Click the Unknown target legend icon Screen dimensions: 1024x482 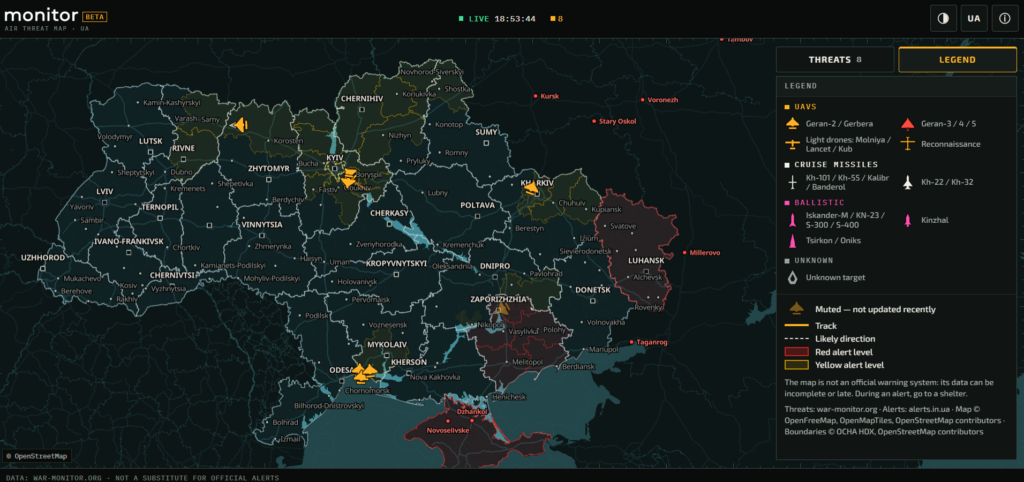click(x=793, y=278)
